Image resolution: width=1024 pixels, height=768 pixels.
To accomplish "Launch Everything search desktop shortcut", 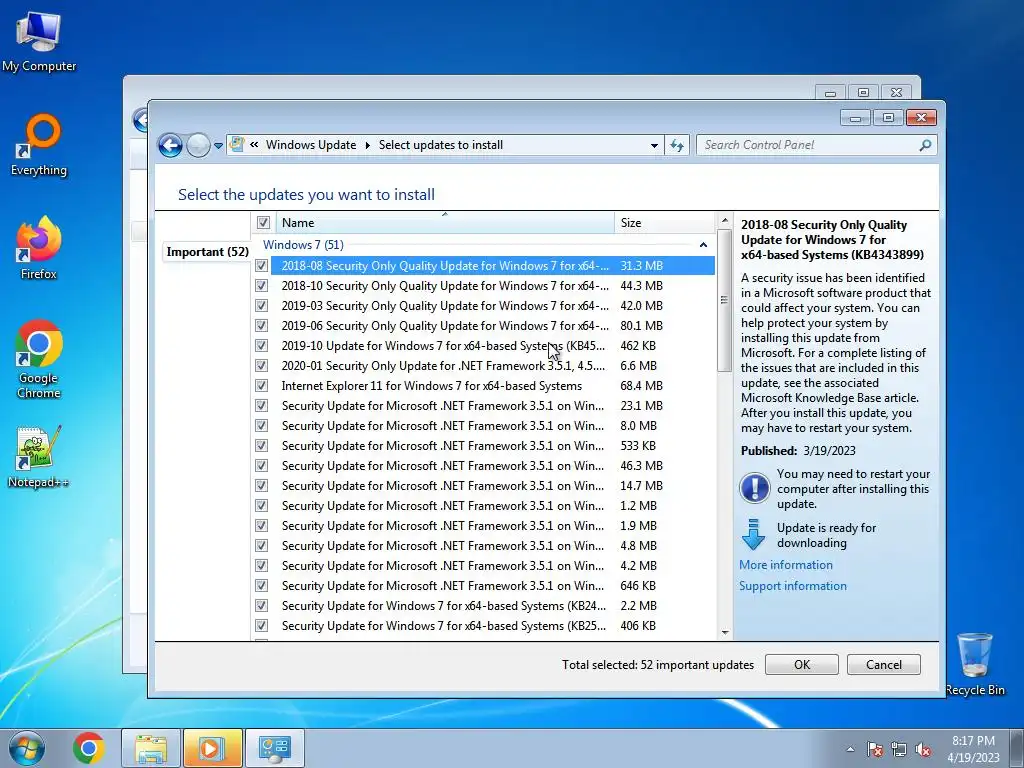I will coord(39,145).
